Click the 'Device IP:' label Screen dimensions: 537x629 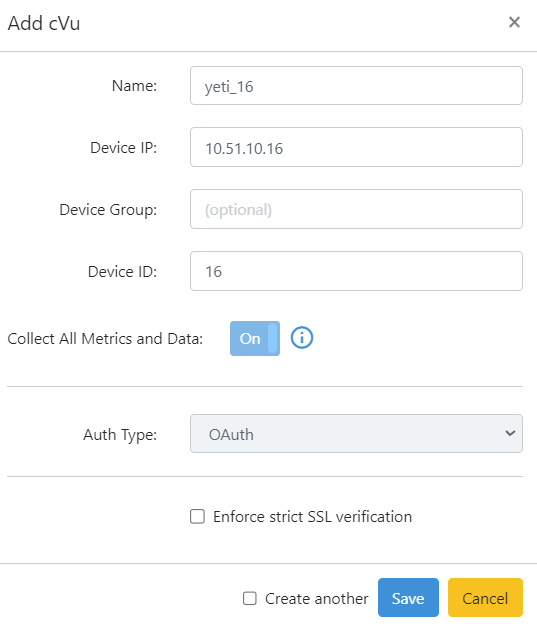pyautogui.click(x=124, y=148)
